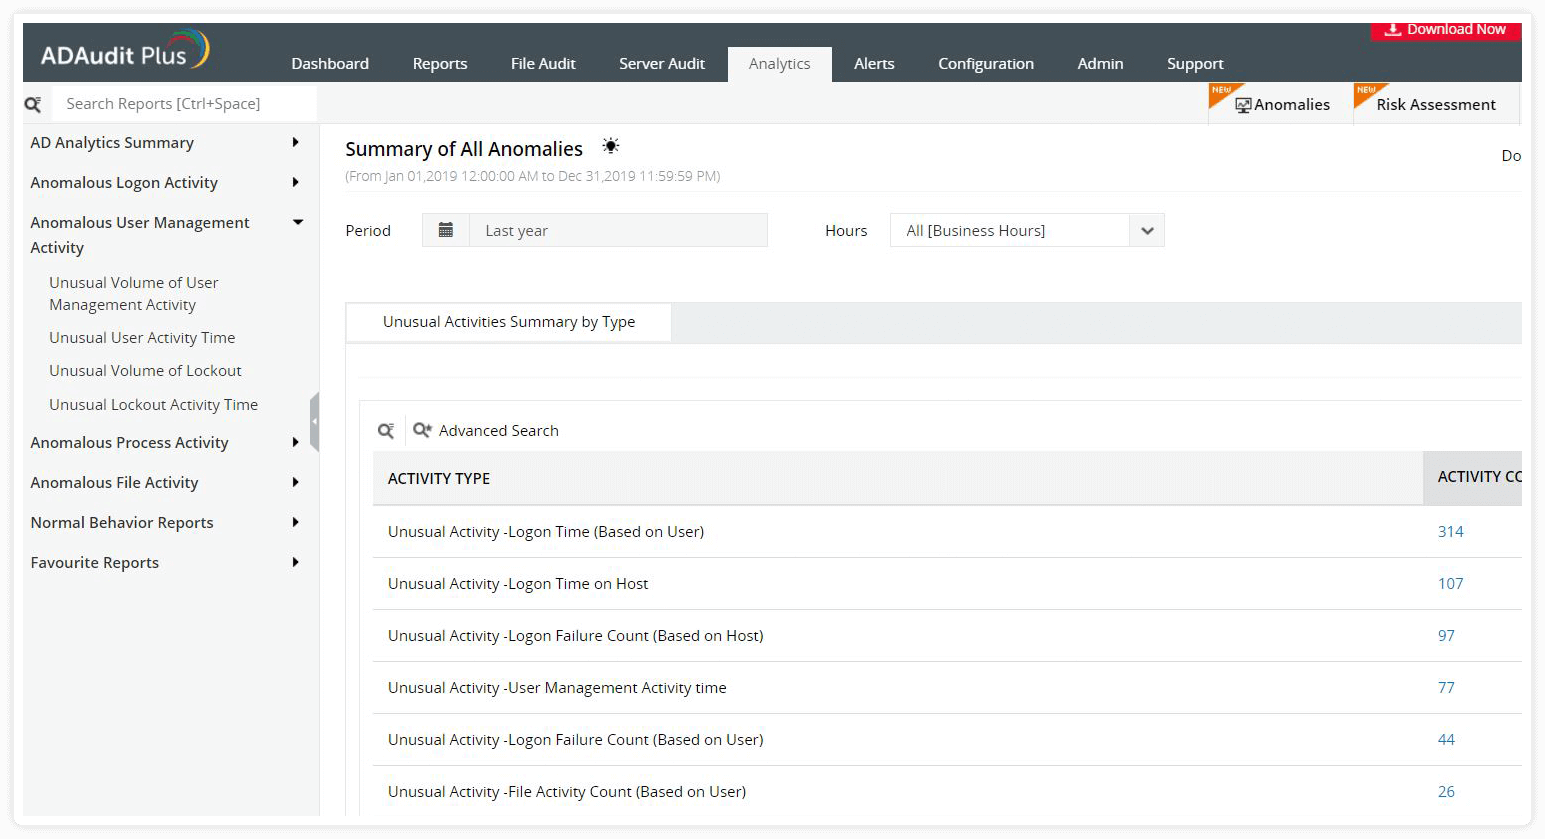Viewport: 1545px width, 839px height.
Task: Expand Anomalous Process Activity arrow
Action: 295,443
